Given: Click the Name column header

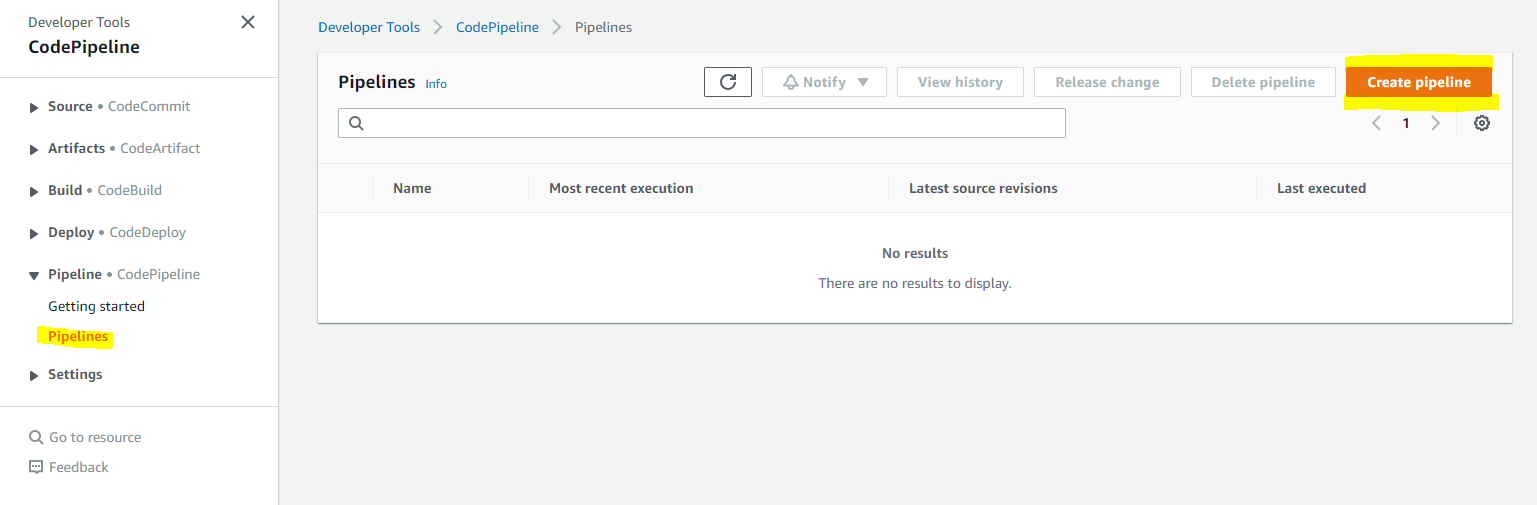Looking at the screenshot, I should (x=412, y=188).
